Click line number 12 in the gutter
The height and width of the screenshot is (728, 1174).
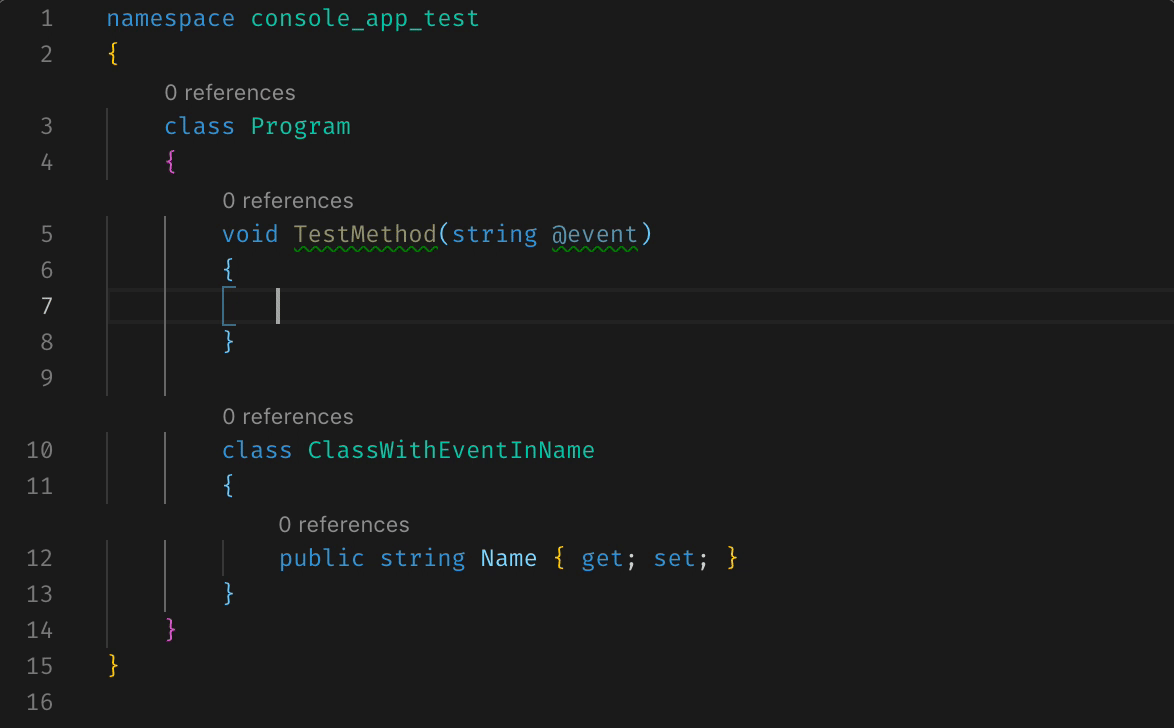(x=40, y=558)
